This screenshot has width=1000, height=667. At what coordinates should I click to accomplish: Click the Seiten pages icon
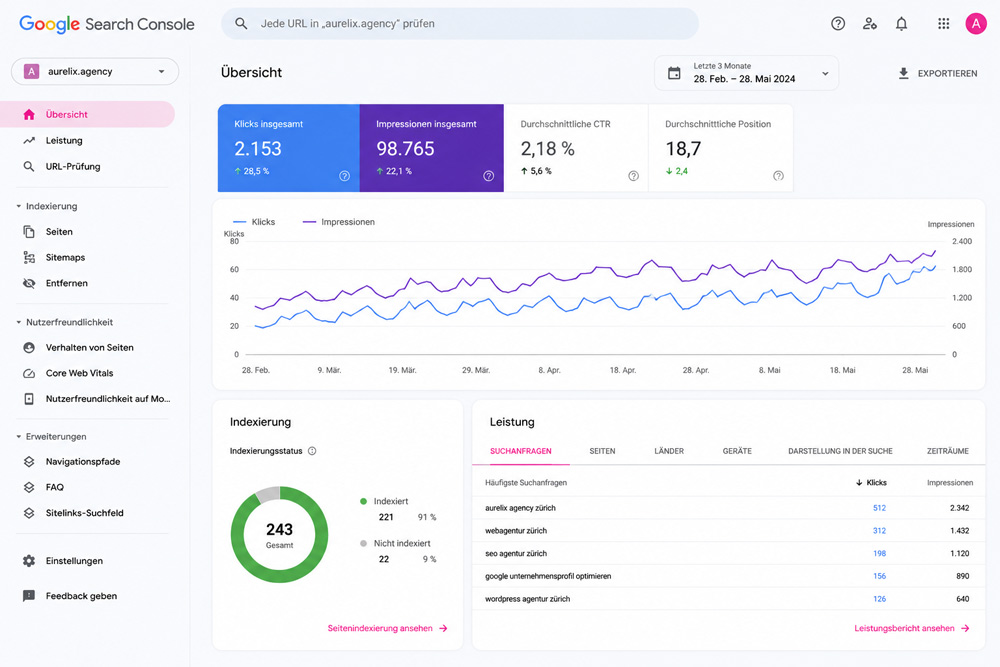(x=29, y=231)
